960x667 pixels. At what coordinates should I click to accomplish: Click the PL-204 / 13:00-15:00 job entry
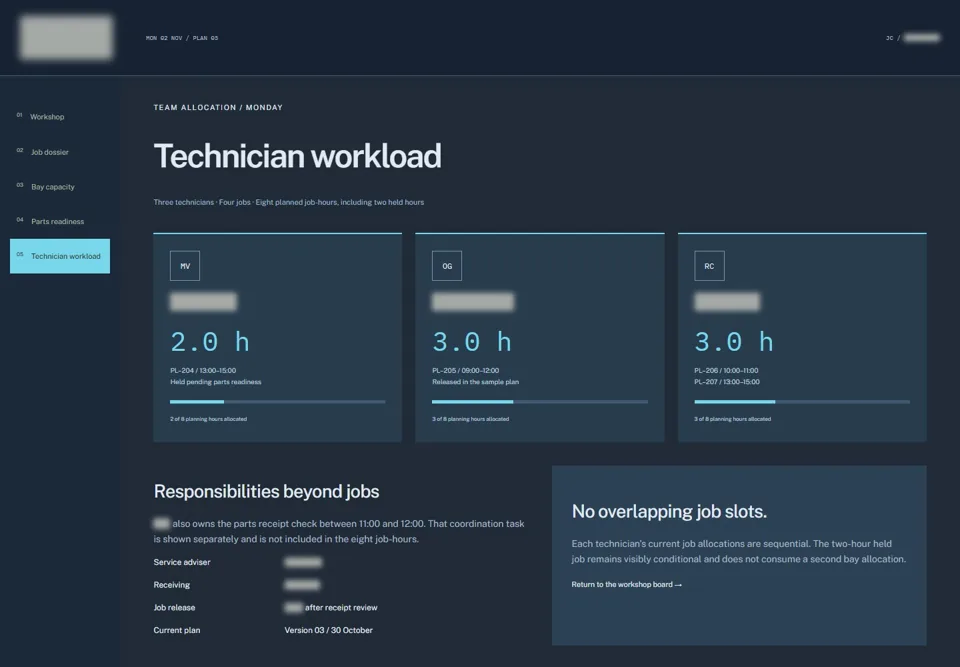pyautogui.click(x=203, y=371)
